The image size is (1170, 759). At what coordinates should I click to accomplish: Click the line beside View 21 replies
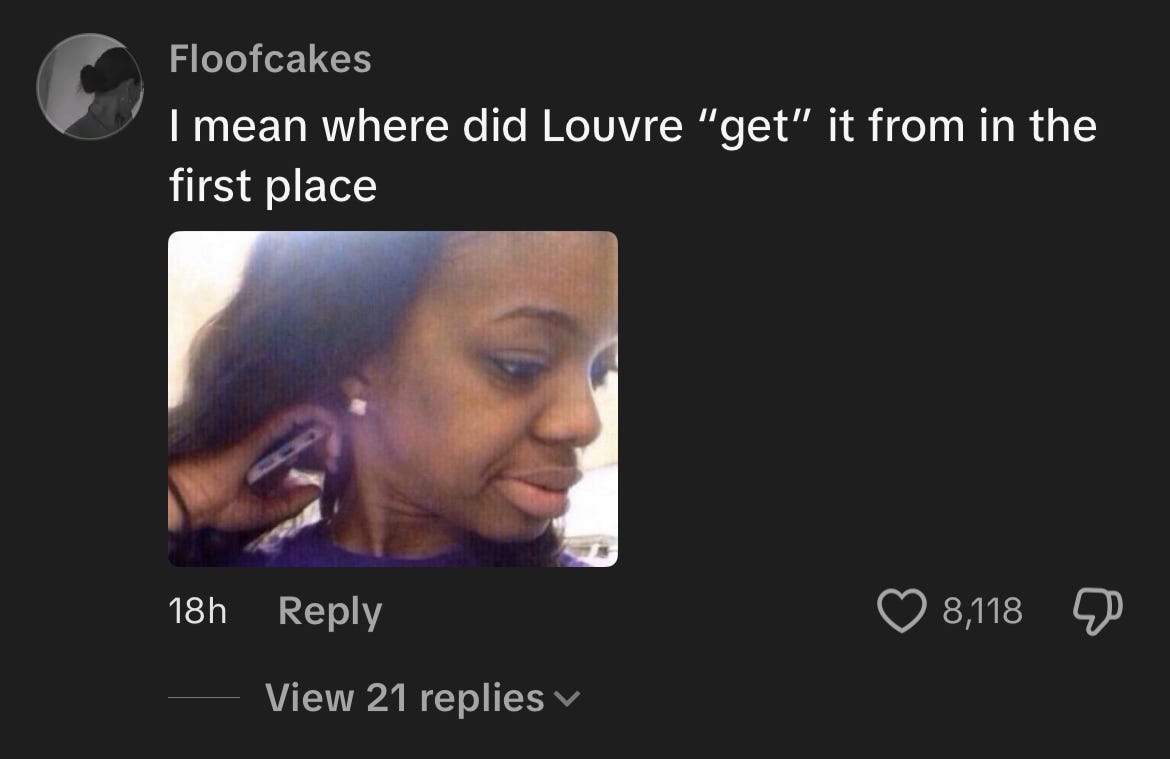point(204,698)
